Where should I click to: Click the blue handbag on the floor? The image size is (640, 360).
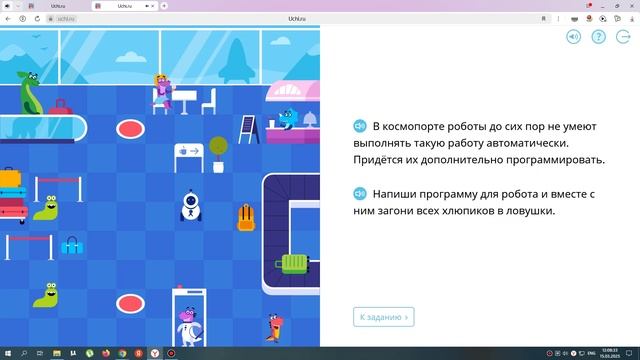click(x=72, y=246)
